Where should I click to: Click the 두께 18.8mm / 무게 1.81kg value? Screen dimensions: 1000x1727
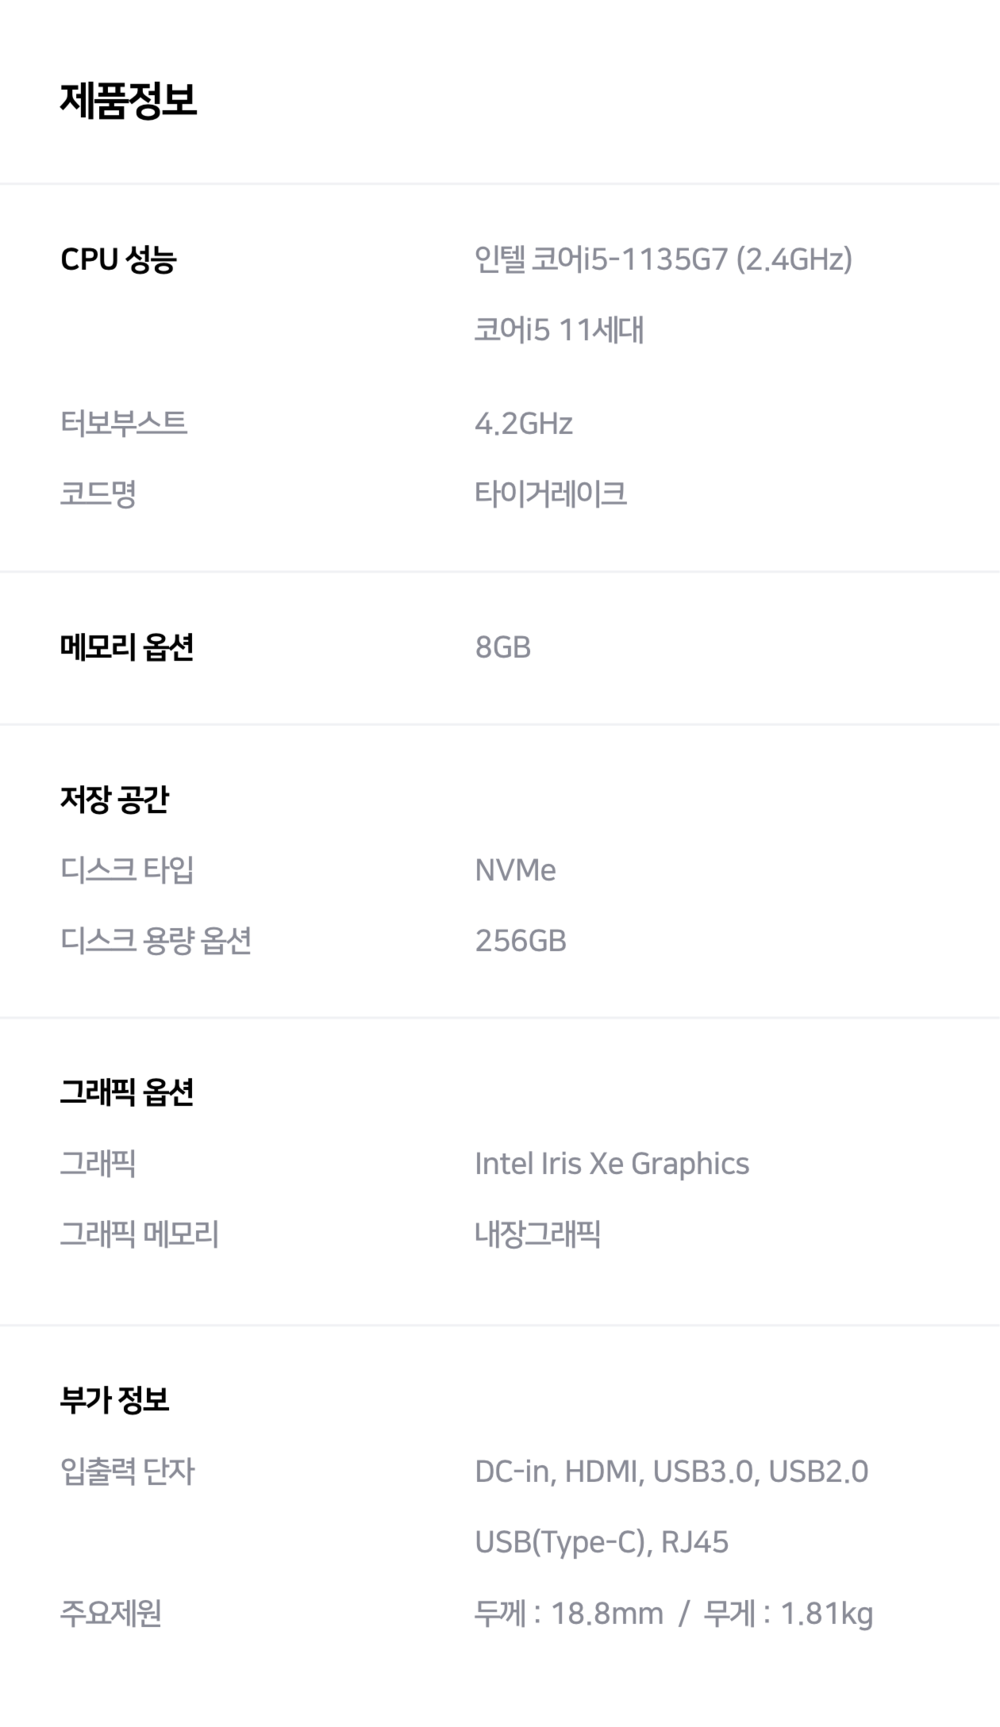pos(673,1613)
